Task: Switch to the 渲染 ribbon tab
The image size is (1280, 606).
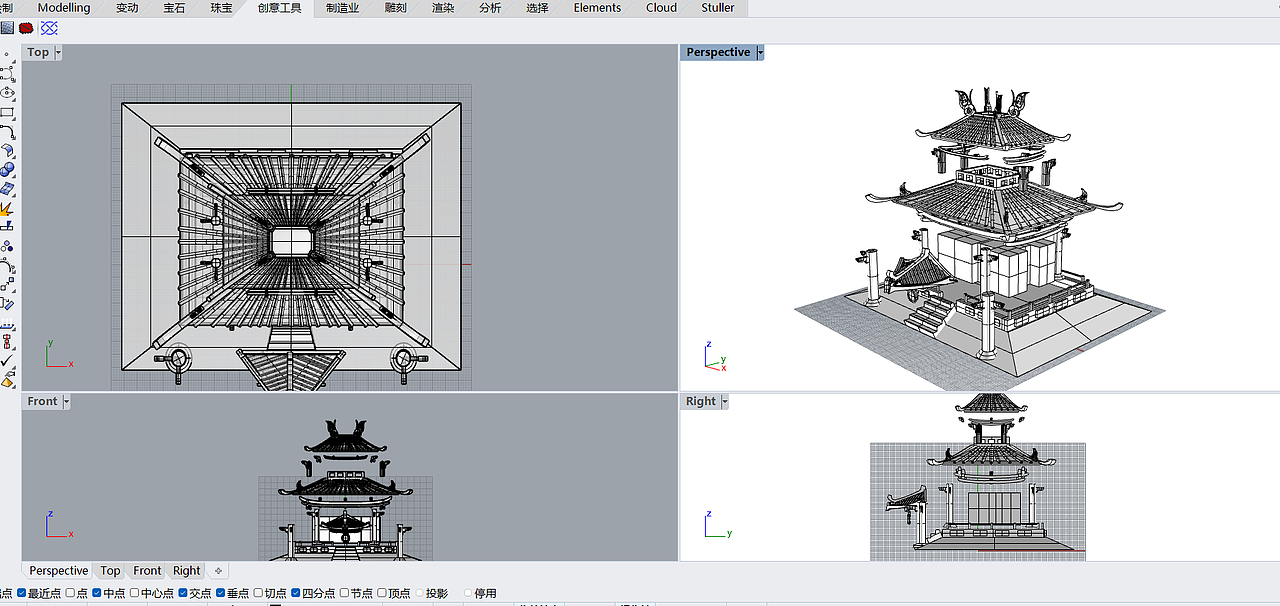Action: [x=443, y=8]
